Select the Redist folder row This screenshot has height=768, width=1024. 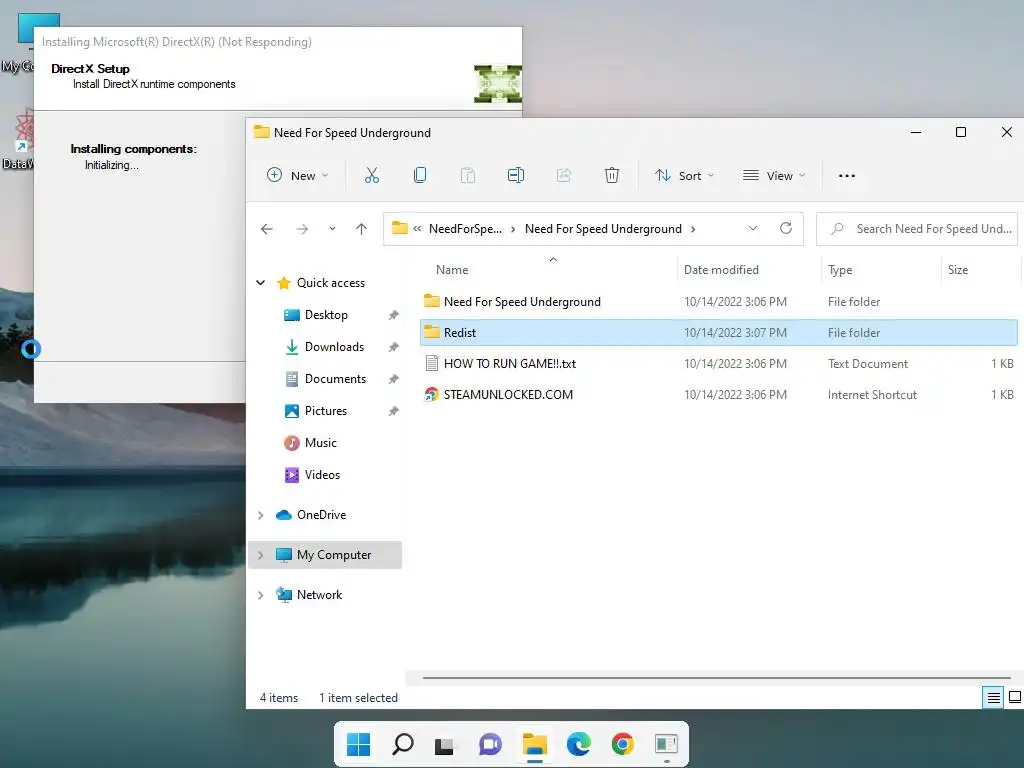click(718, 332)
